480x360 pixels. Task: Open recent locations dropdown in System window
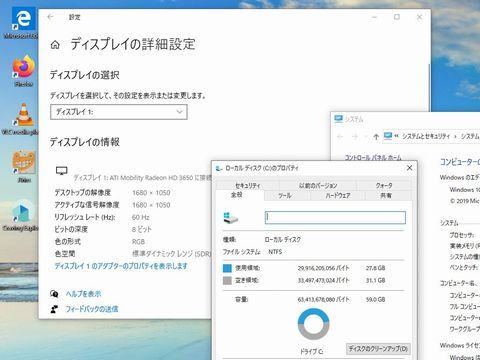pyautogui.click(x=366, y=136)
